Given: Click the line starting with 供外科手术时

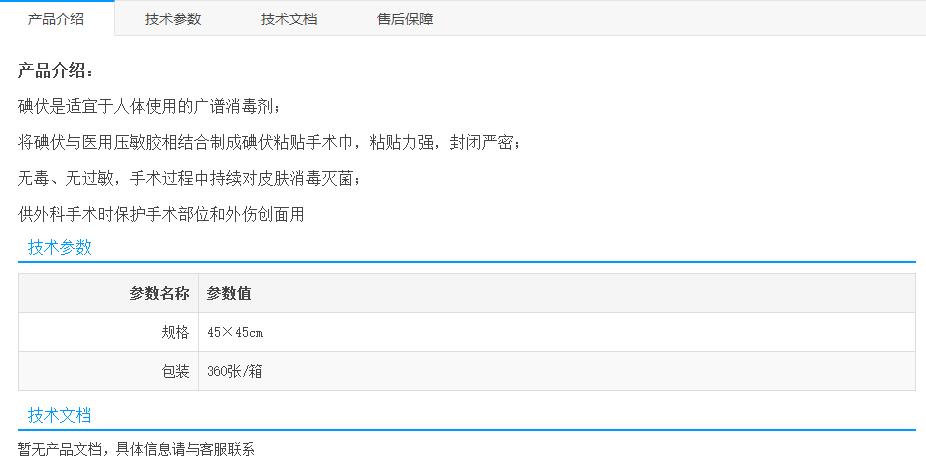Looking at the screenshot, I should pyautogui.click(x=161, y=214).
